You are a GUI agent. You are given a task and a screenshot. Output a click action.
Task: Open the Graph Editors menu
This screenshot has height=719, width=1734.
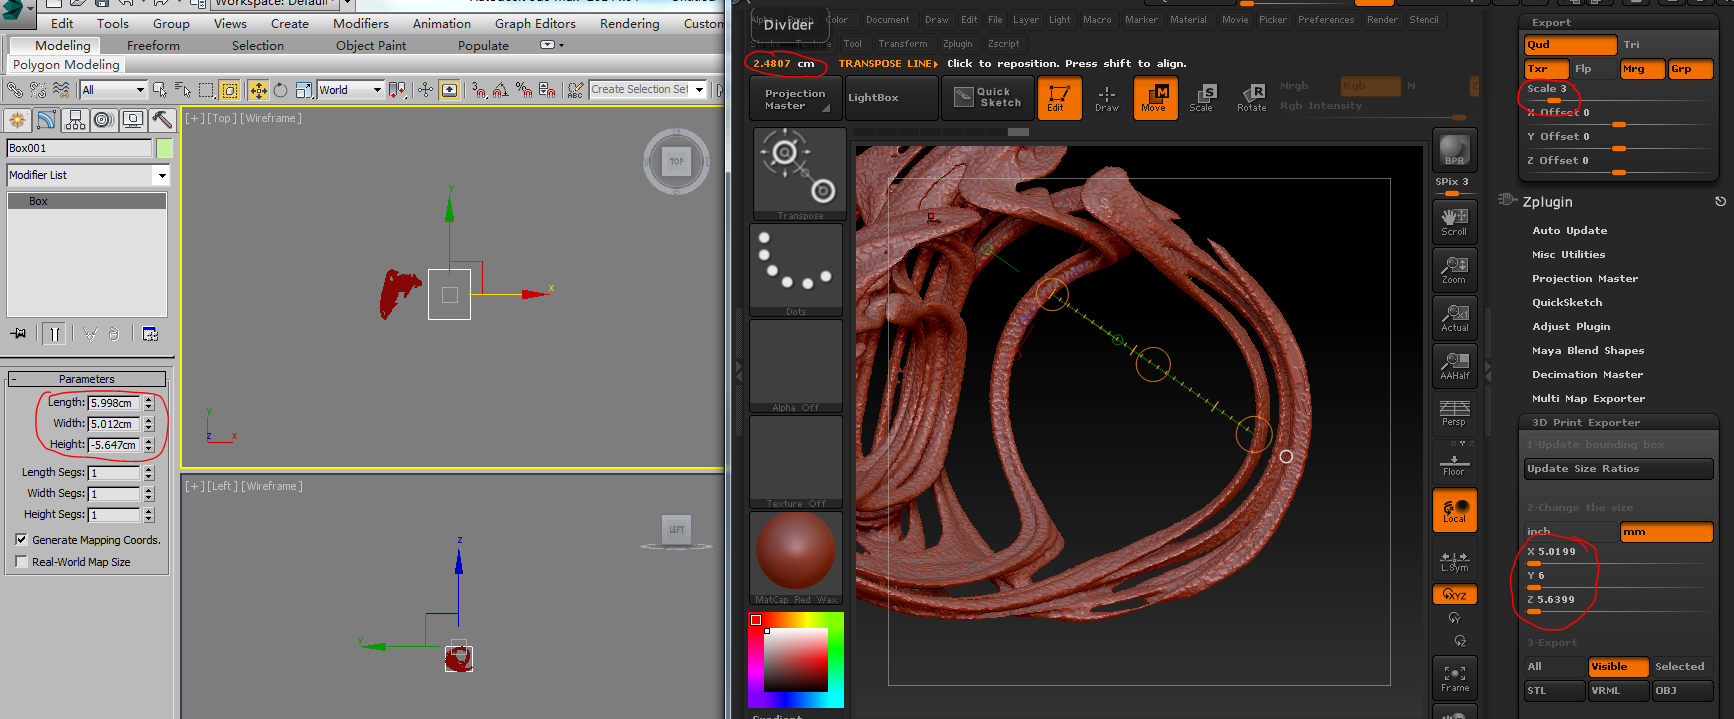[535, 24]
